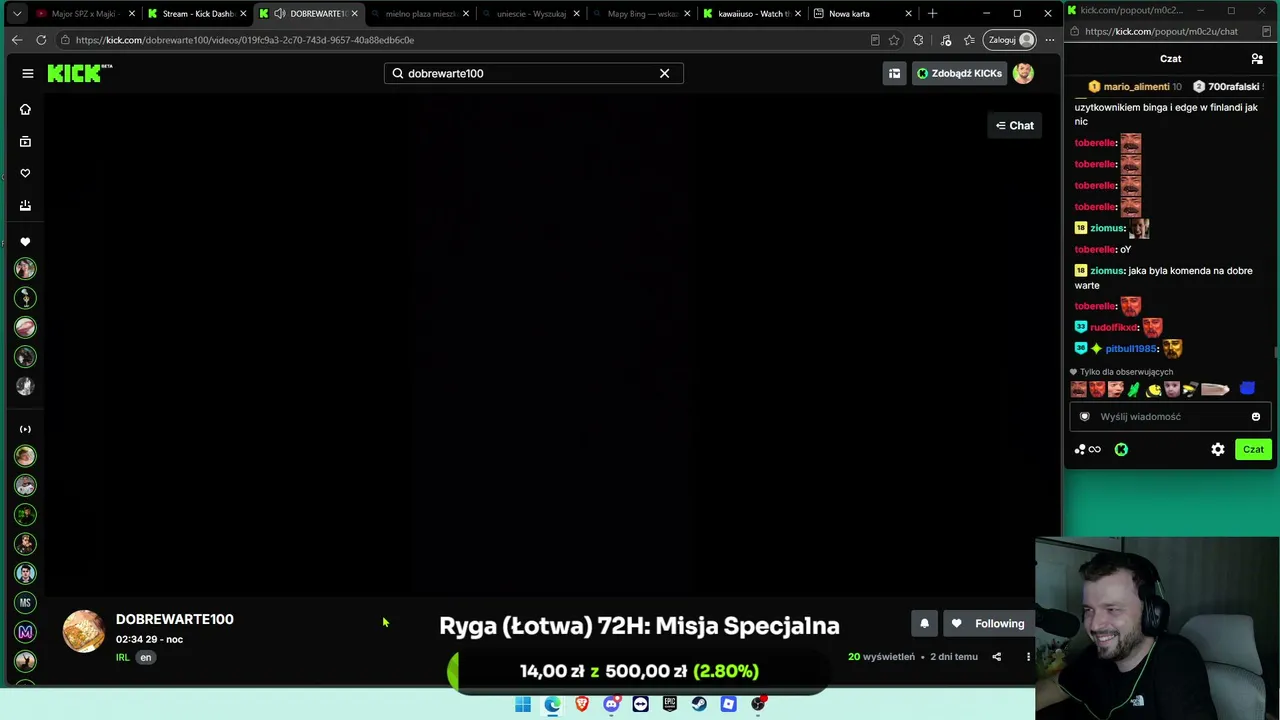Go back with browser back arrow
1280x720 pixels.
[17, 40]
